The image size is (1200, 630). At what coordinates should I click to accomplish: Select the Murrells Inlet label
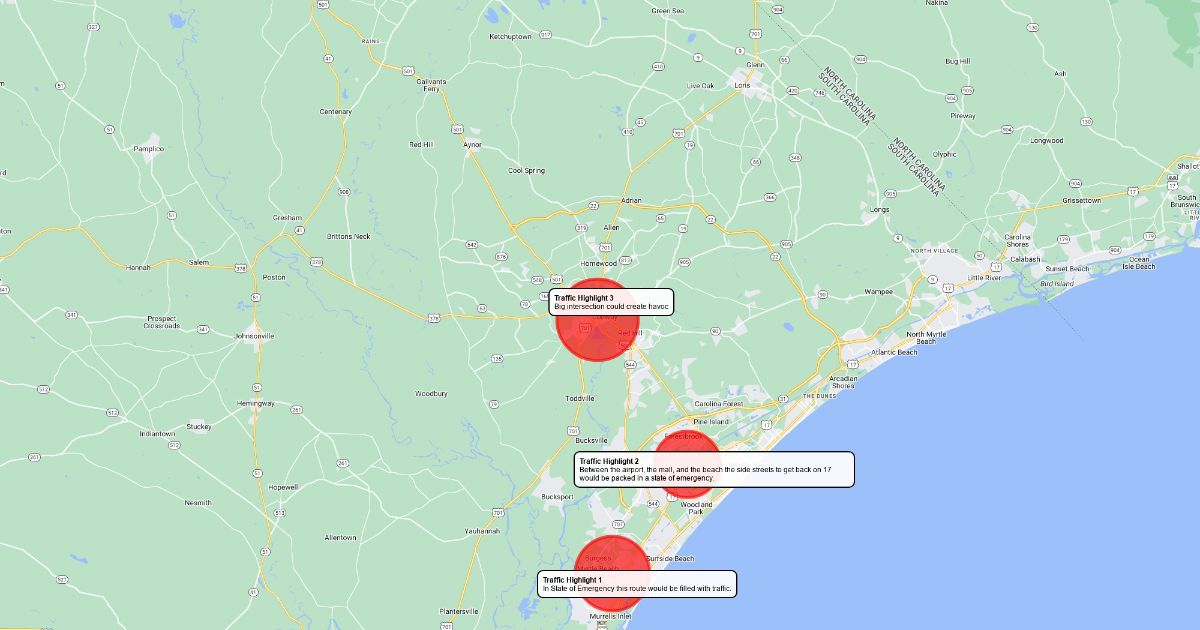coord(610,616)
